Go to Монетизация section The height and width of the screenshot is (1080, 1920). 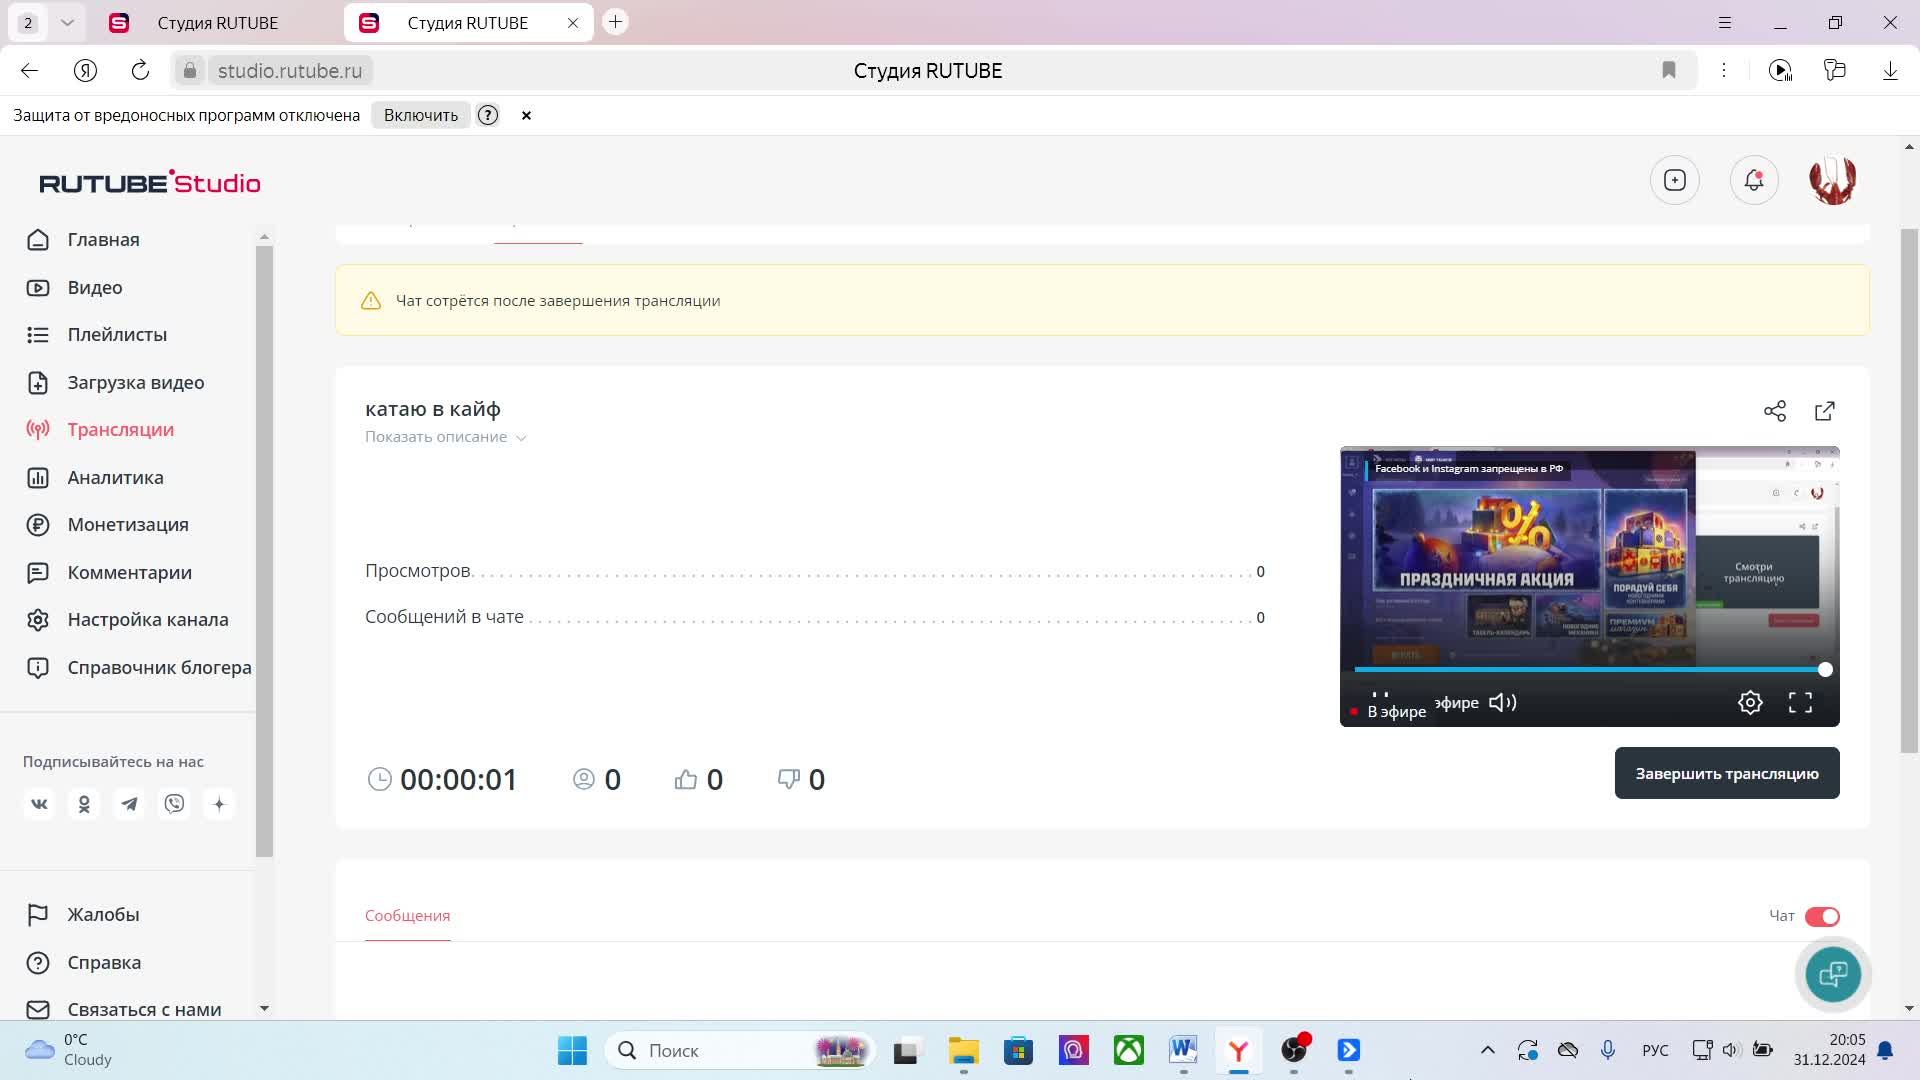point(127,525)
